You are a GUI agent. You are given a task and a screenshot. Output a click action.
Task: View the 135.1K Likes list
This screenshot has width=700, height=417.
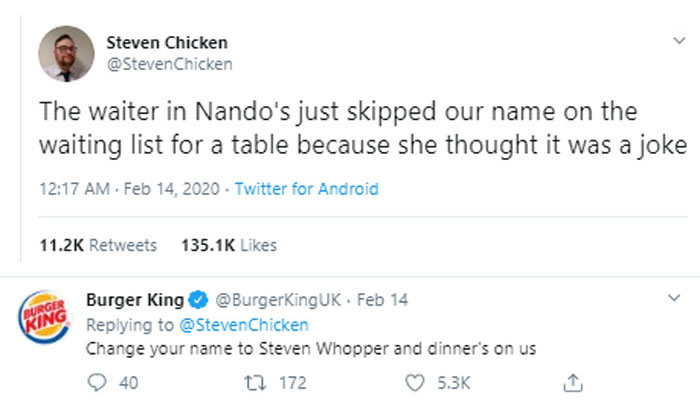[228, 244]
